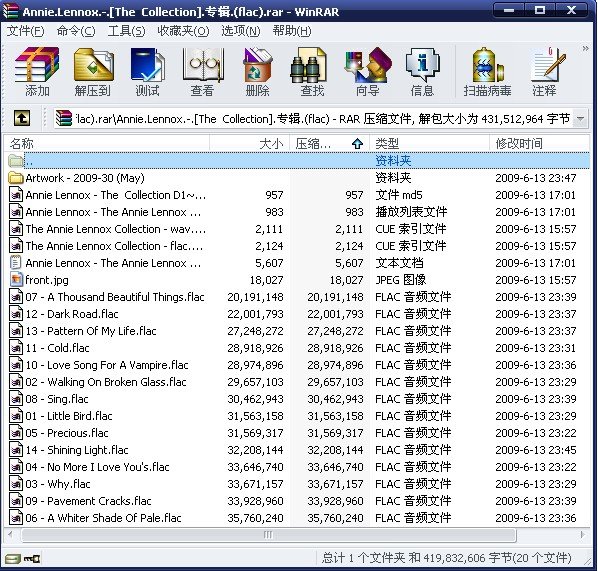Sort by the 压缩 column header
This screenshot has height=571, width=598.
tap(330, 143)
